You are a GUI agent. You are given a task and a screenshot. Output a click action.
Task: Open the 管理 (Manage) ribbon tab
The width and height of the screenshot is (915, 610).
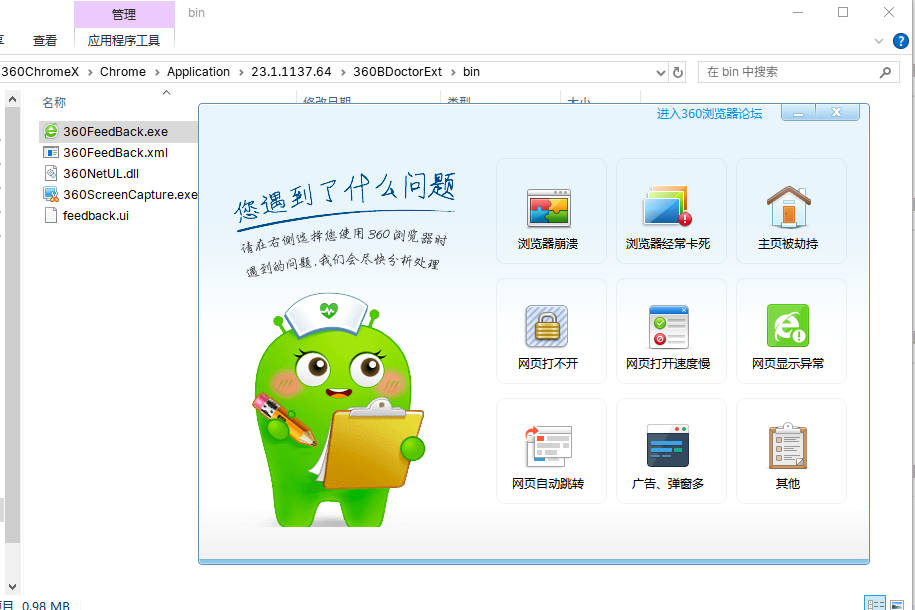pos(124,14)
